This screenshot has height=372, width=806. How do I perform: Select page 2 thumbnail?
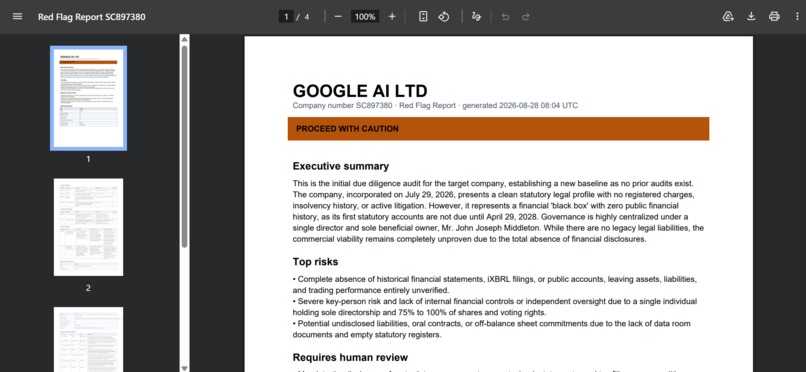pos(88,227)
